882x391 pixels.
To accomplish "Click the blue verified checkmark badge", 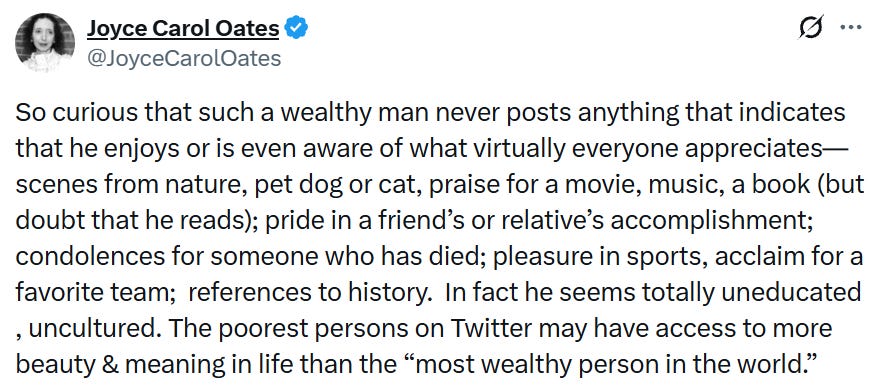I will (296, 28).
